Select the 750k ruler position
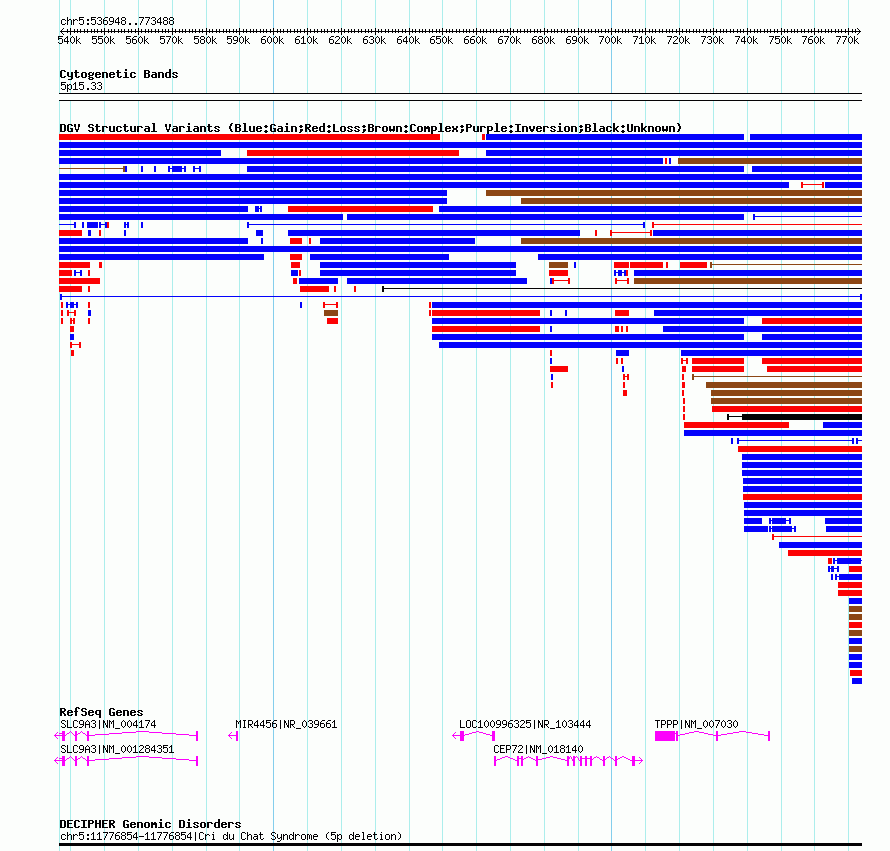 (x=780, y=40)
